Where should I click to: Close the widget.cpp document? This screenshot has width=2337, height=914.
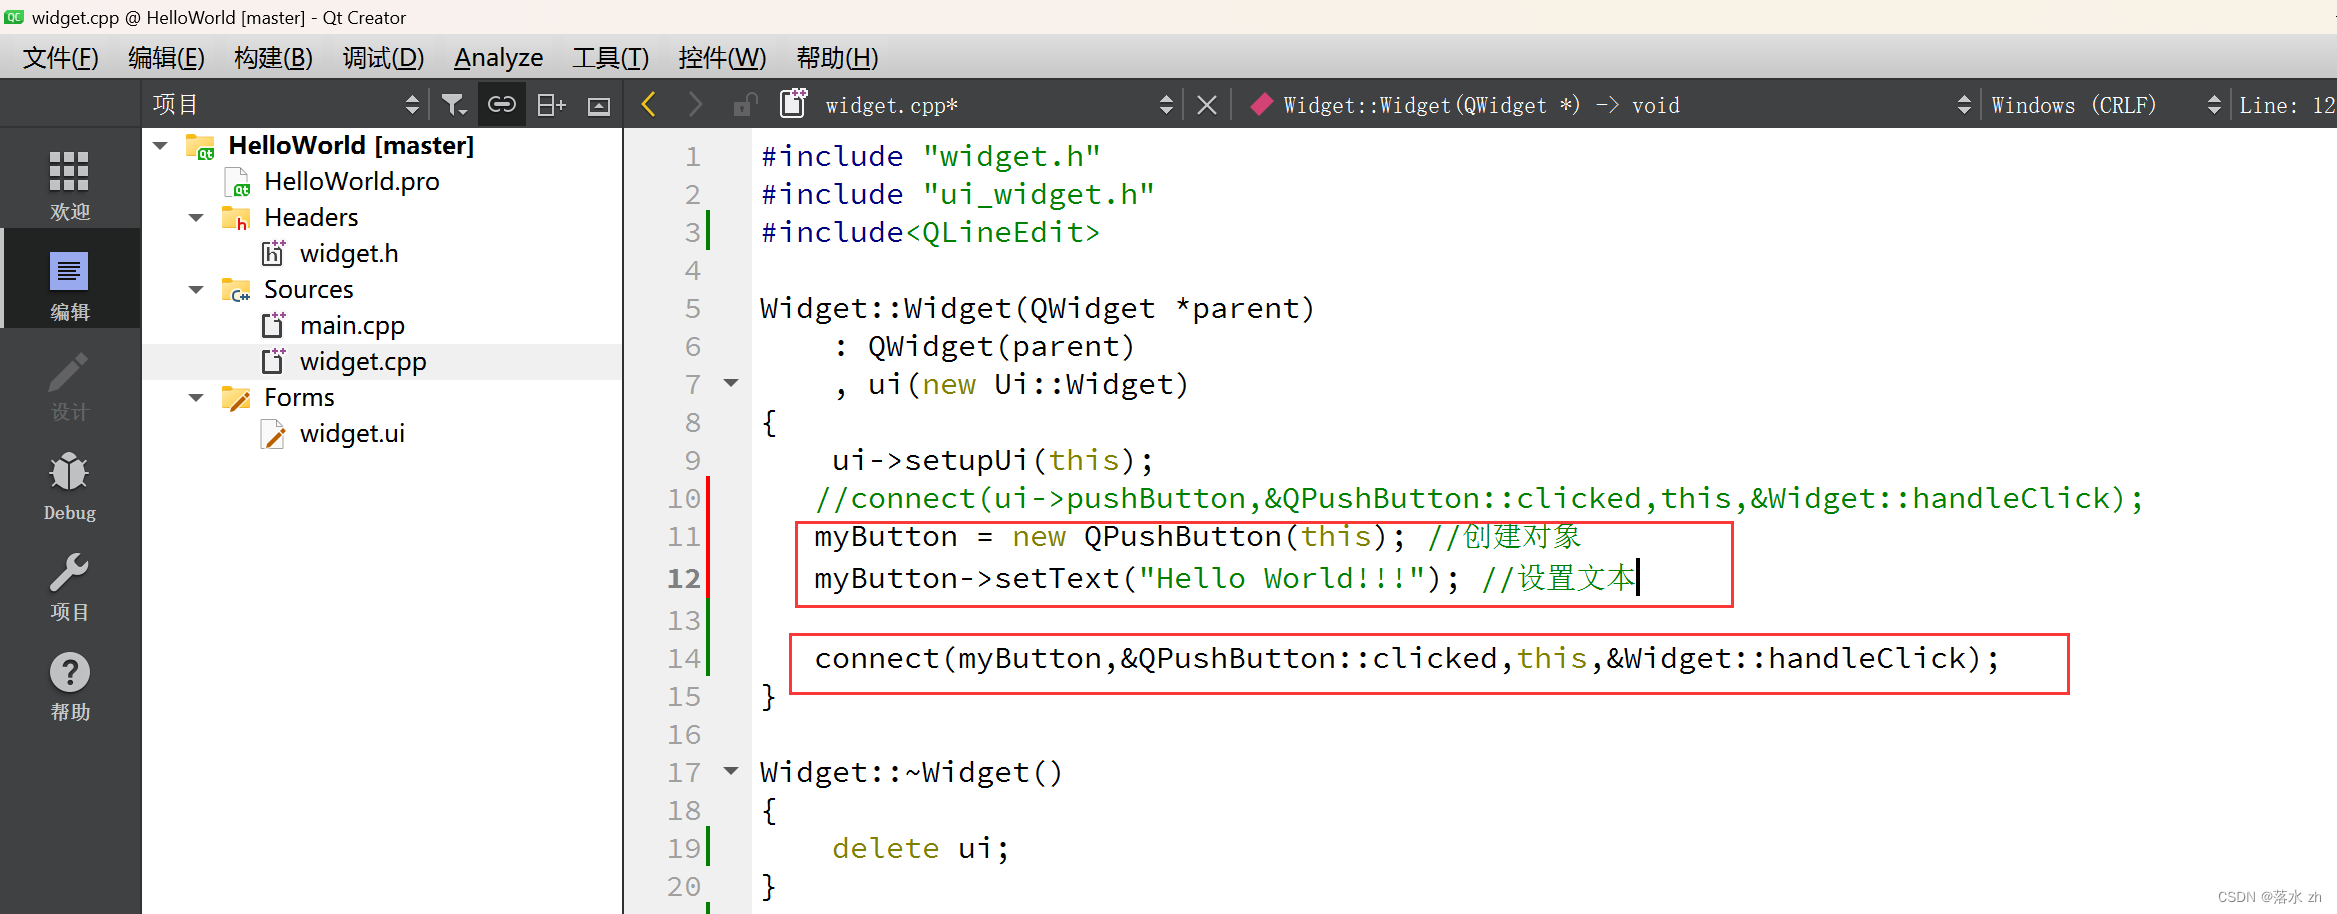click(1207, 105)
